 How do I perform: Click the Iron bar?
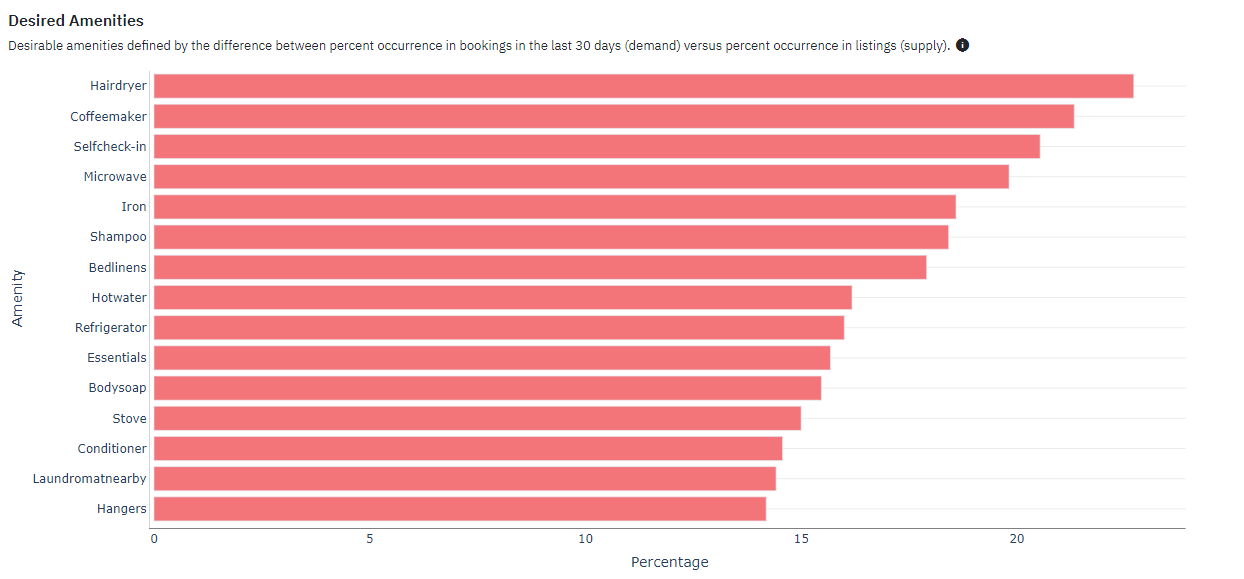(555, 207)
